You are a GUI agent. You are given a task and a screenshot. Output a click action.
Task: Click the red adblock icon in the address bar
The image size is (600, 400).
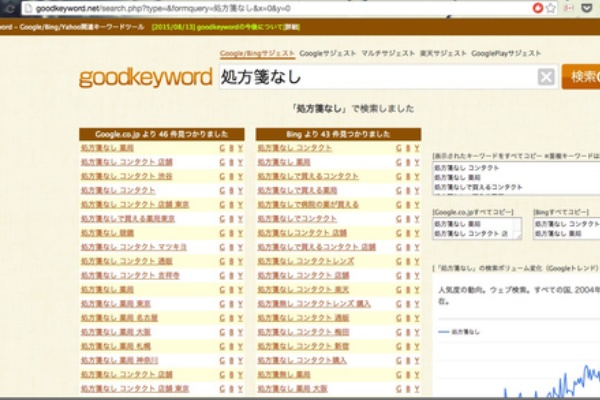point(538,8)
